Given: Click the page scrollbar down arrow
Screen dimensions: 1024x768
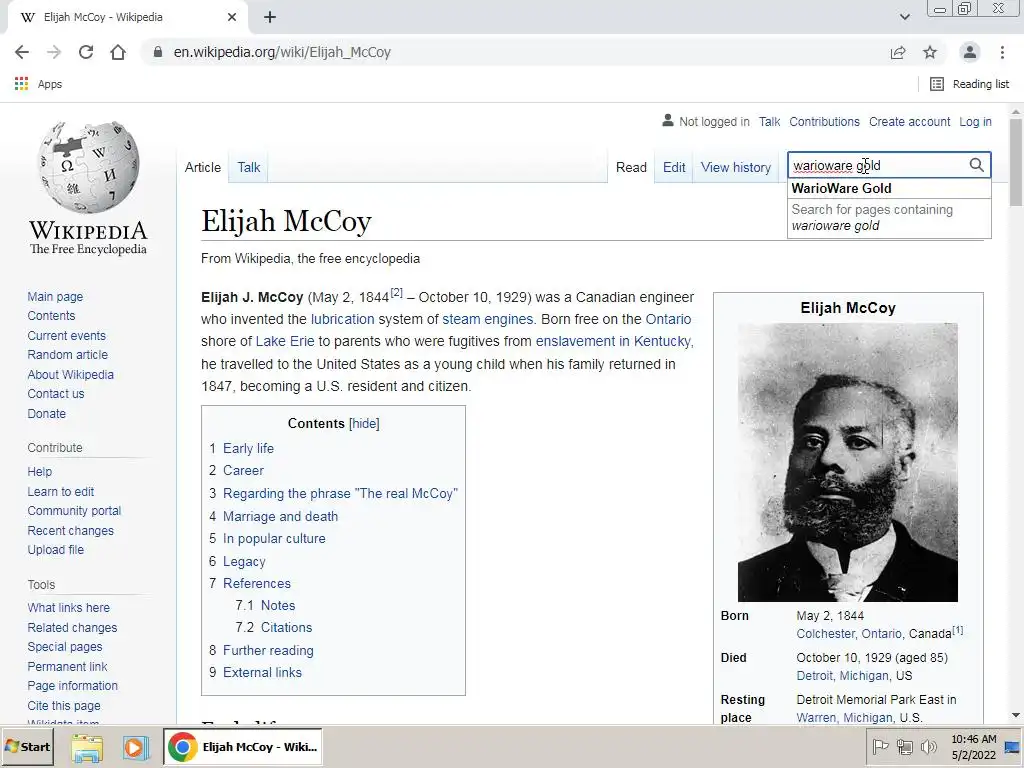Looking at the screenshot, I should [x=1016, y=715].
